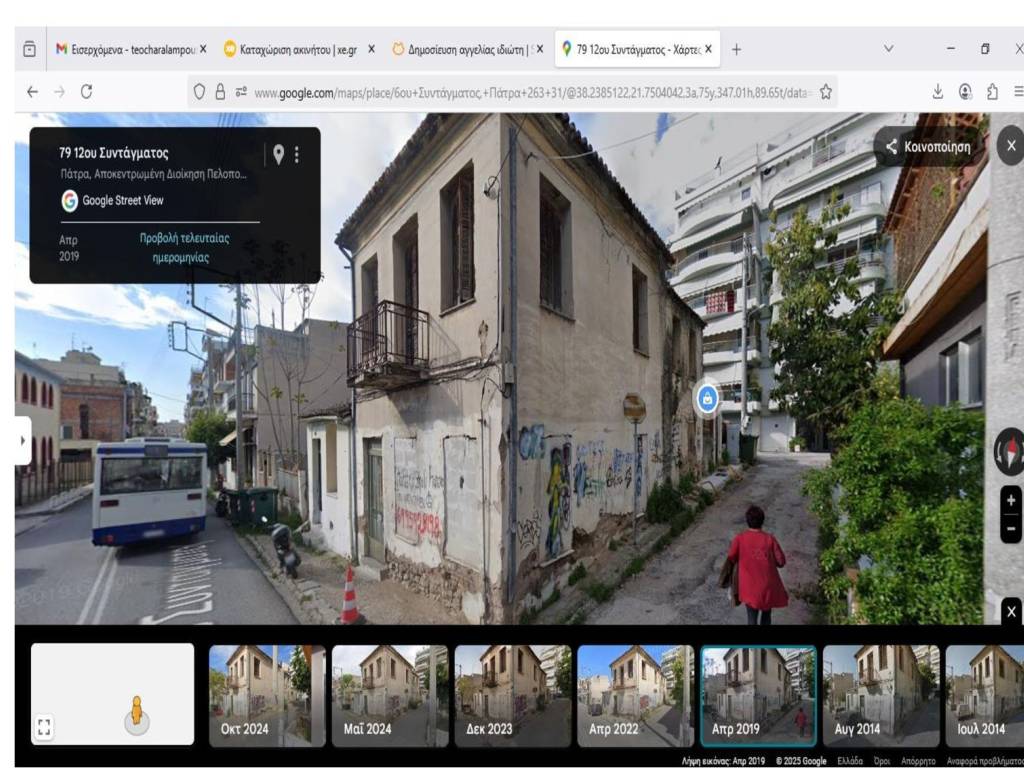Expand the collapsed side panel arrow
The image size is (1024, 768).
point(22,441)
